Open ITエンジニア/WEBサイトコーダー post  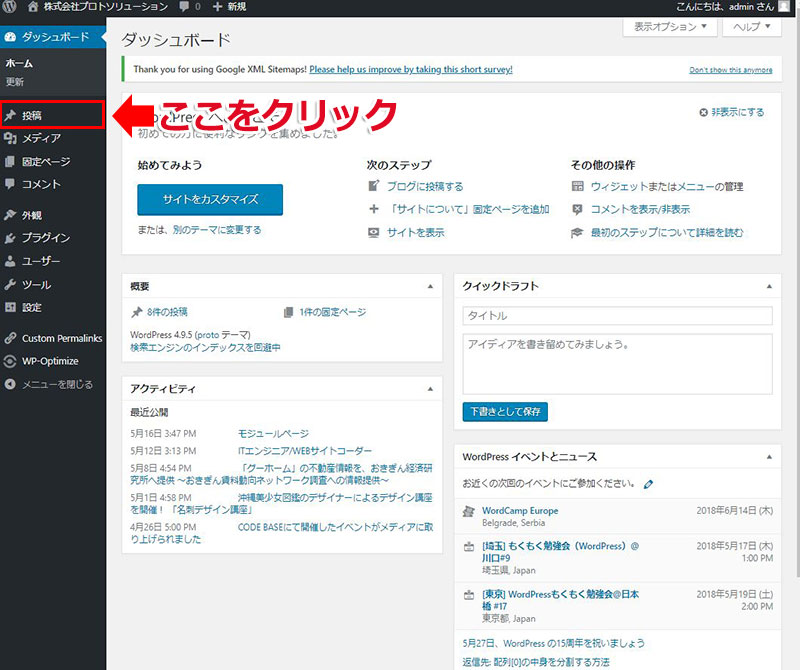tap(305, 451)
